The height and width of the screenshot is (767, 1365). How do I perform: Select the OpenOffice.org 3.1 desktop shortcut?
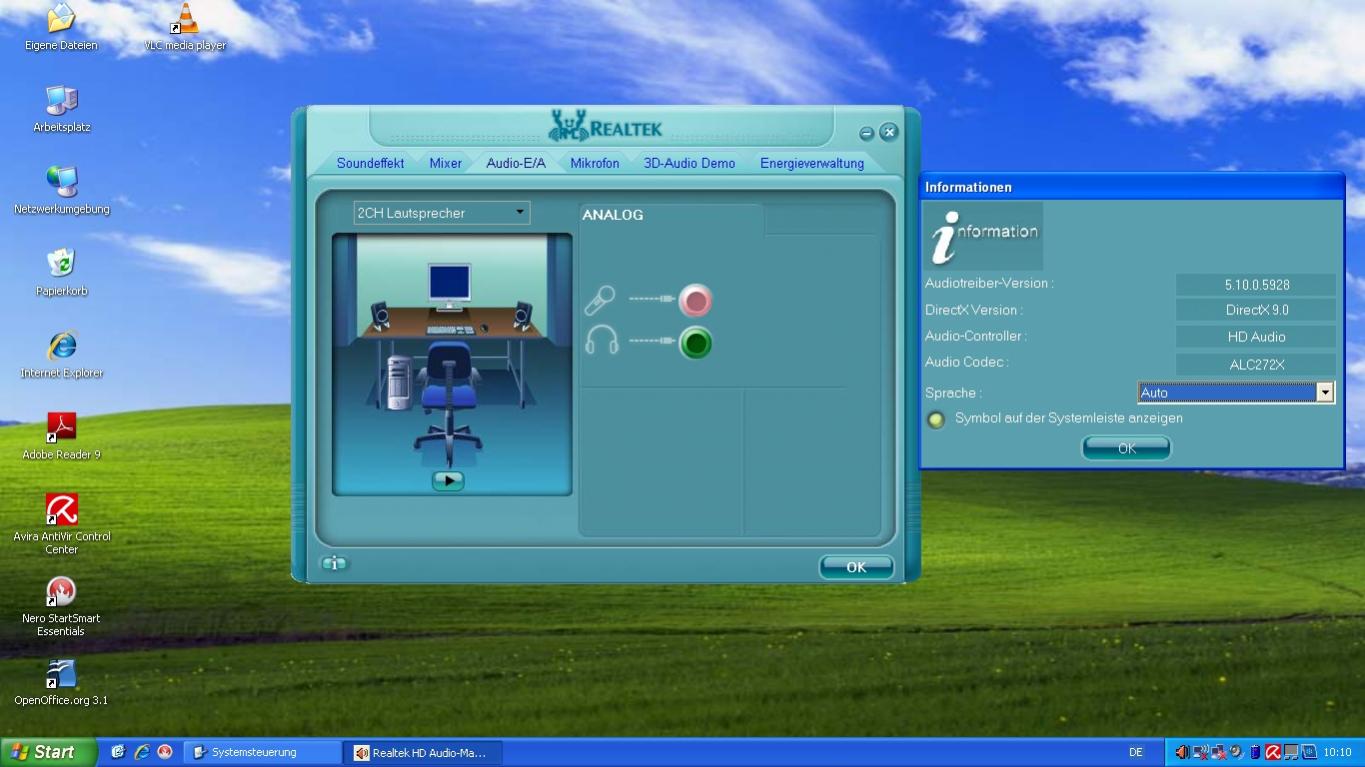pyautogui.click(x=61, y=683)
